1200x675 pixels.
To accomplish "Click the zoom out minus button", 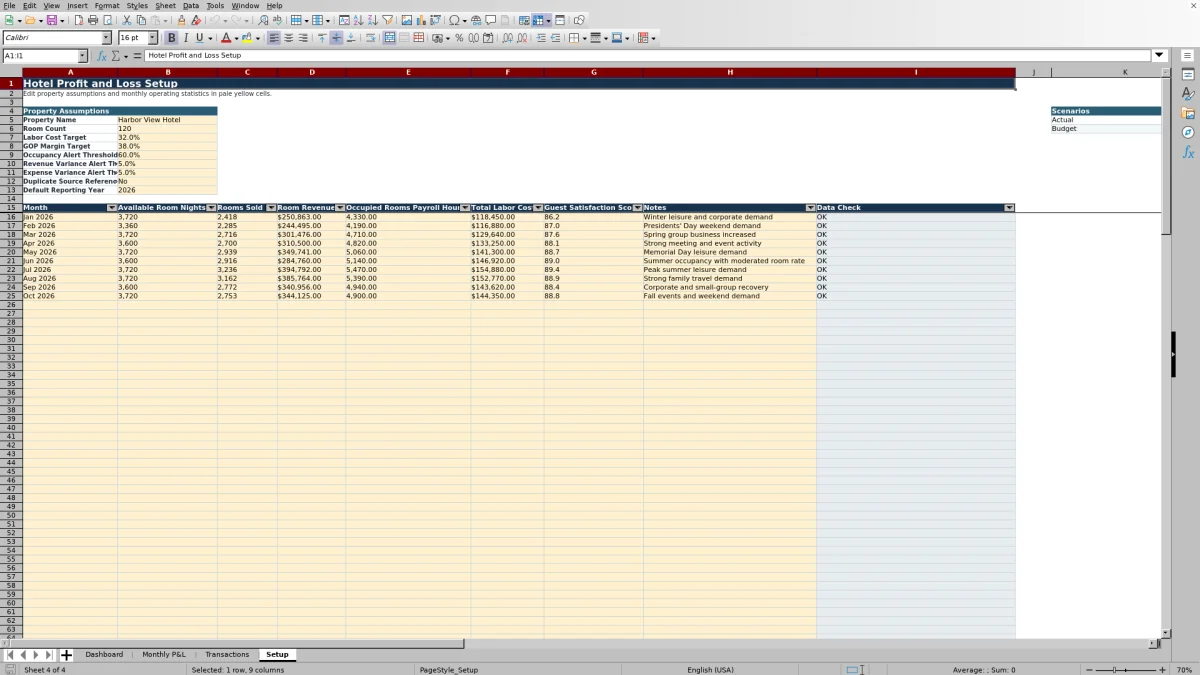I will (1089, 670).
